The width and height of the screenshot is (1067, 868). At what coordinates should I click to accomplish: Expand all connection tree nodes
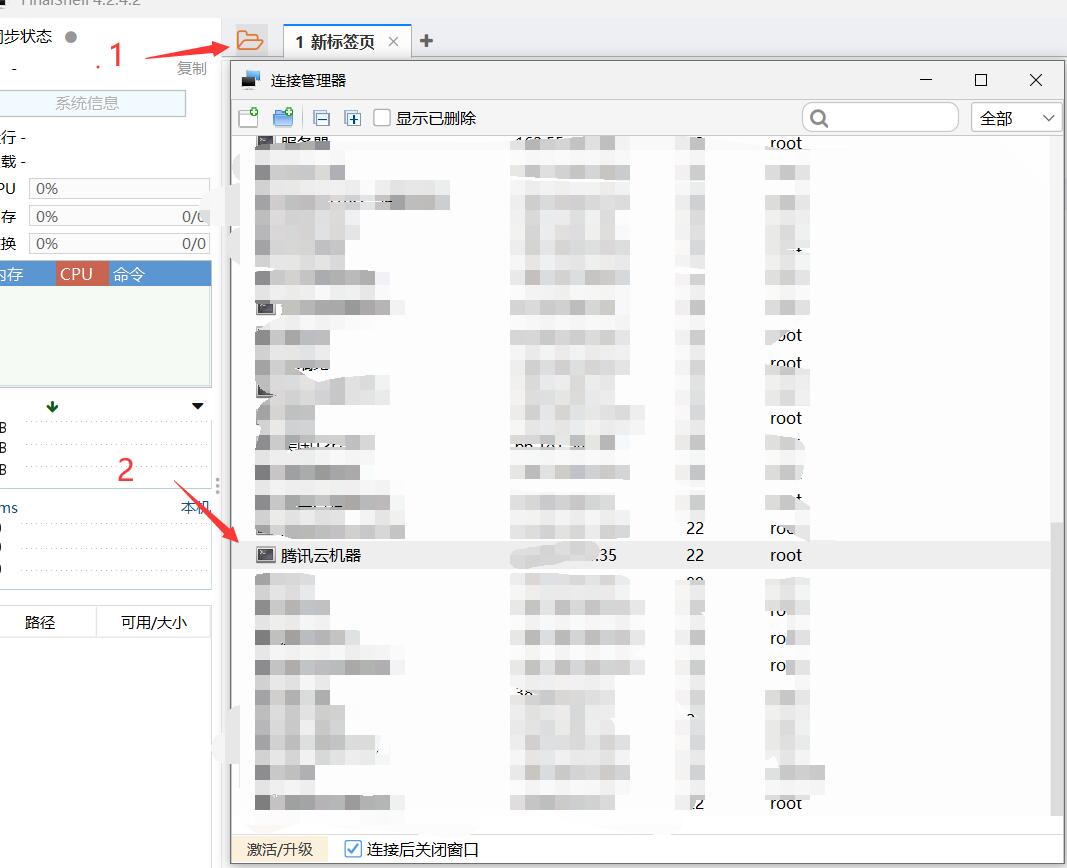coord(352,118)
